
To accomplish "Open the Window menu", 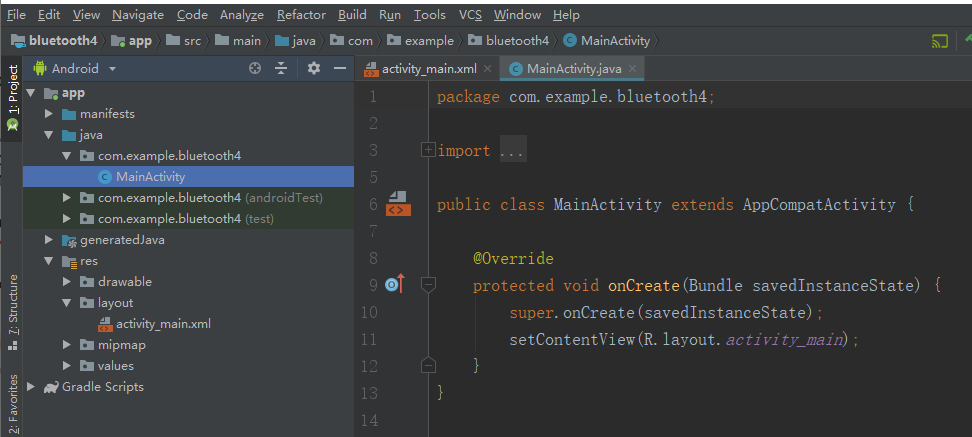I will [518, 14].
